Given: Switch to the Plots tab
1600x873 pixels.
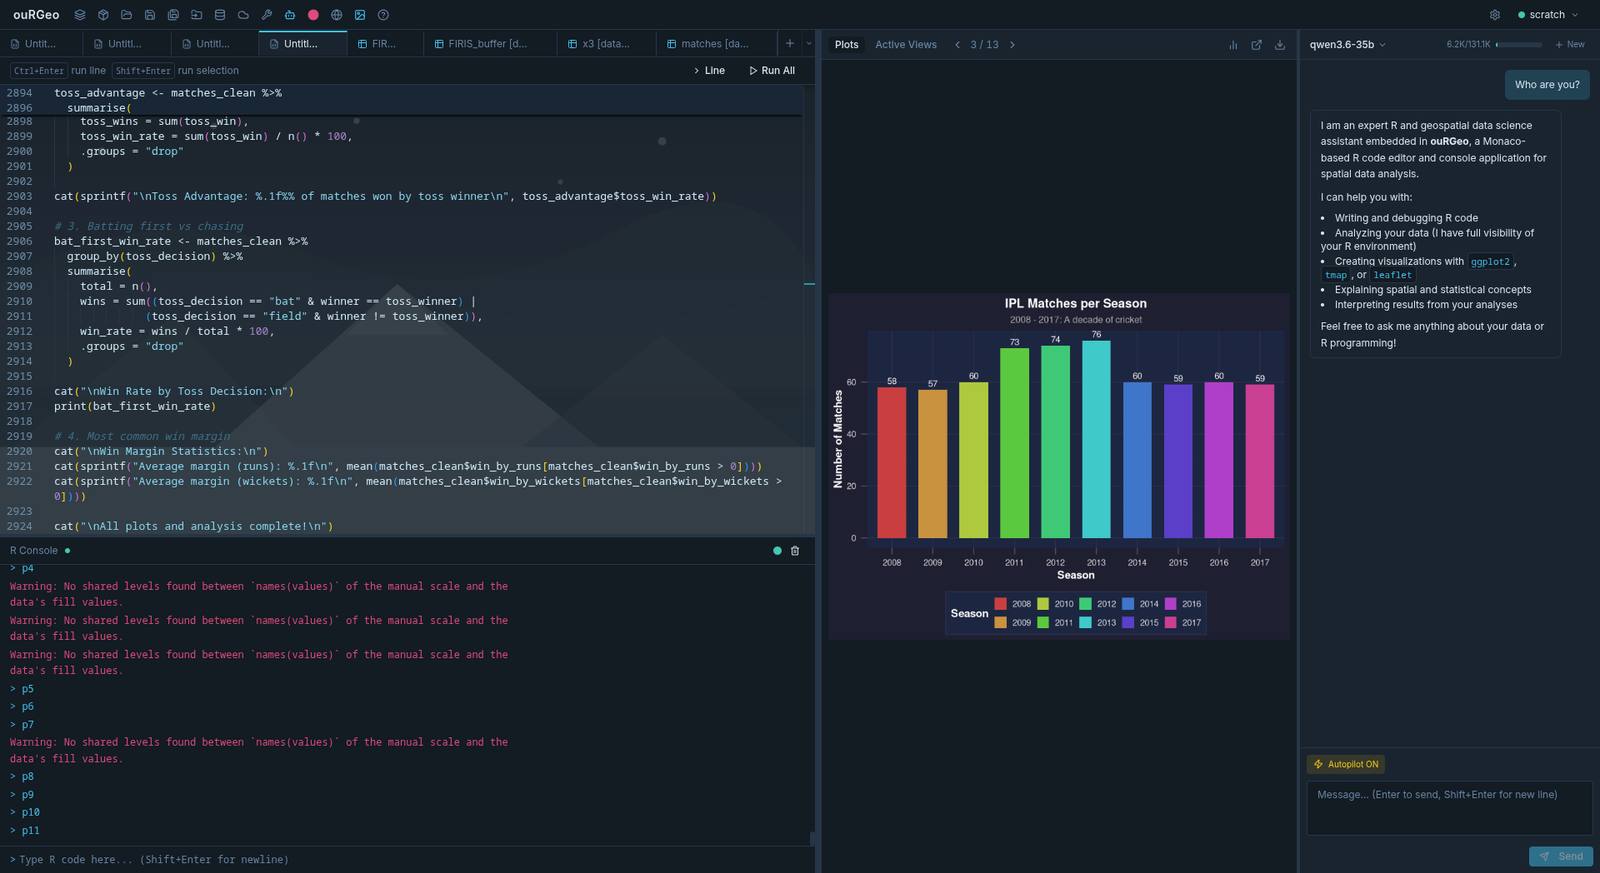Looking at the screenshot, I should point(847,45).
